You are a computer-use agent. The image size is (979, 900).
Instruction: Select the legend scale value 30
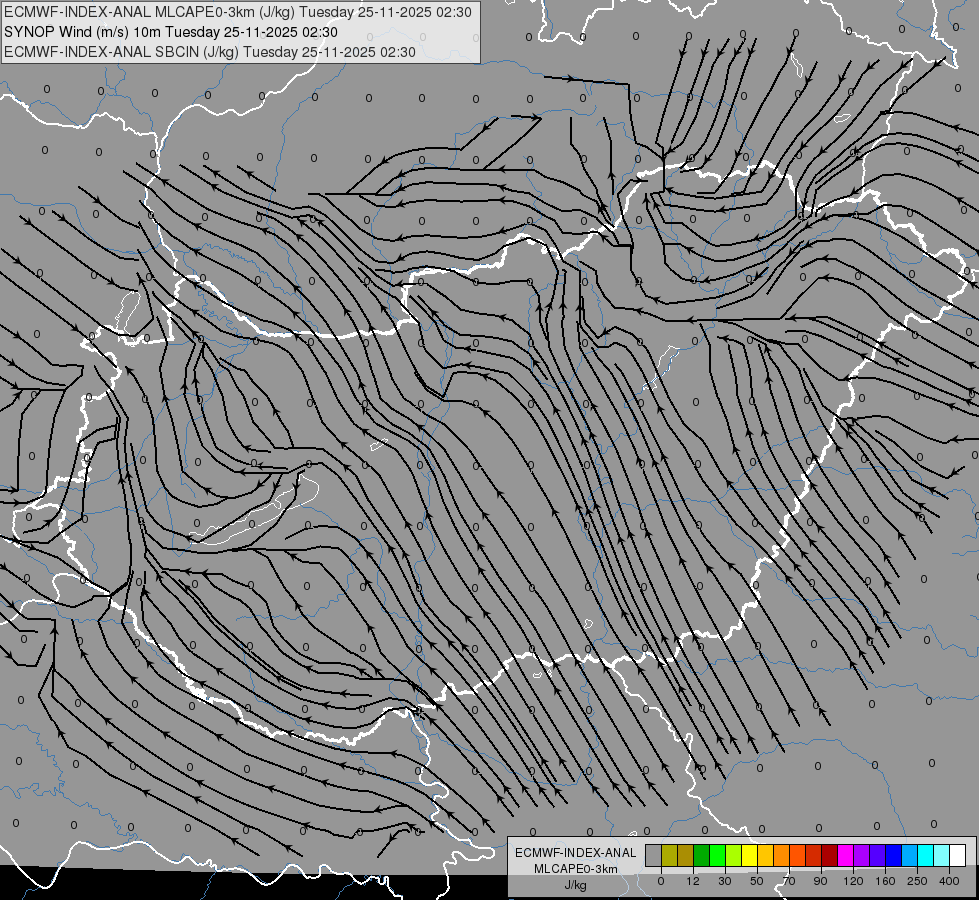point(724,881)
